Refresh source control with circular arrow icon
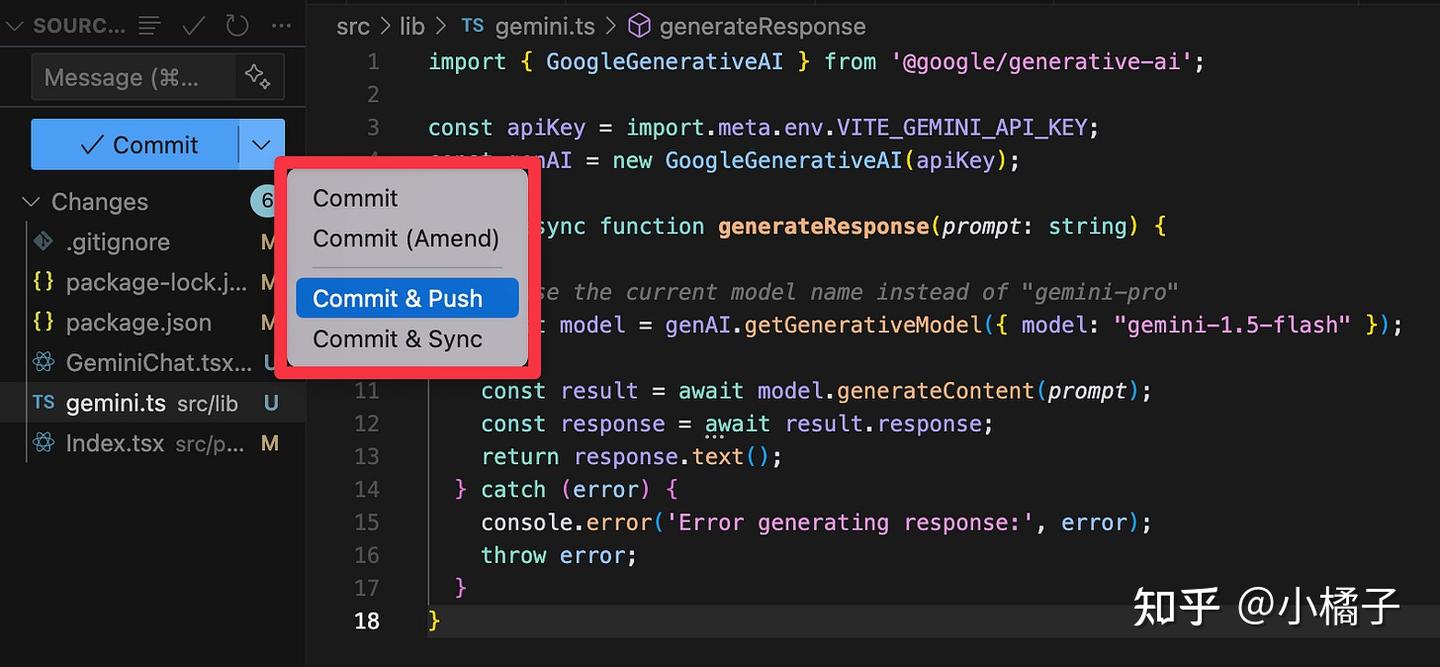This screenshot has height=667, width=1440. pos(237,26)
